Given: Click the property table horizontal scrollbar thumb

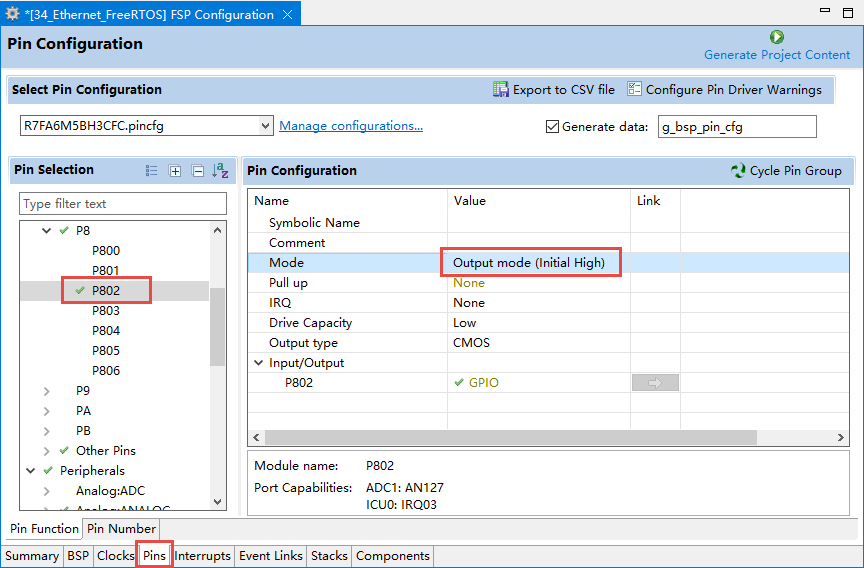Looking at the screenshot, I should [x=511, y=437].
